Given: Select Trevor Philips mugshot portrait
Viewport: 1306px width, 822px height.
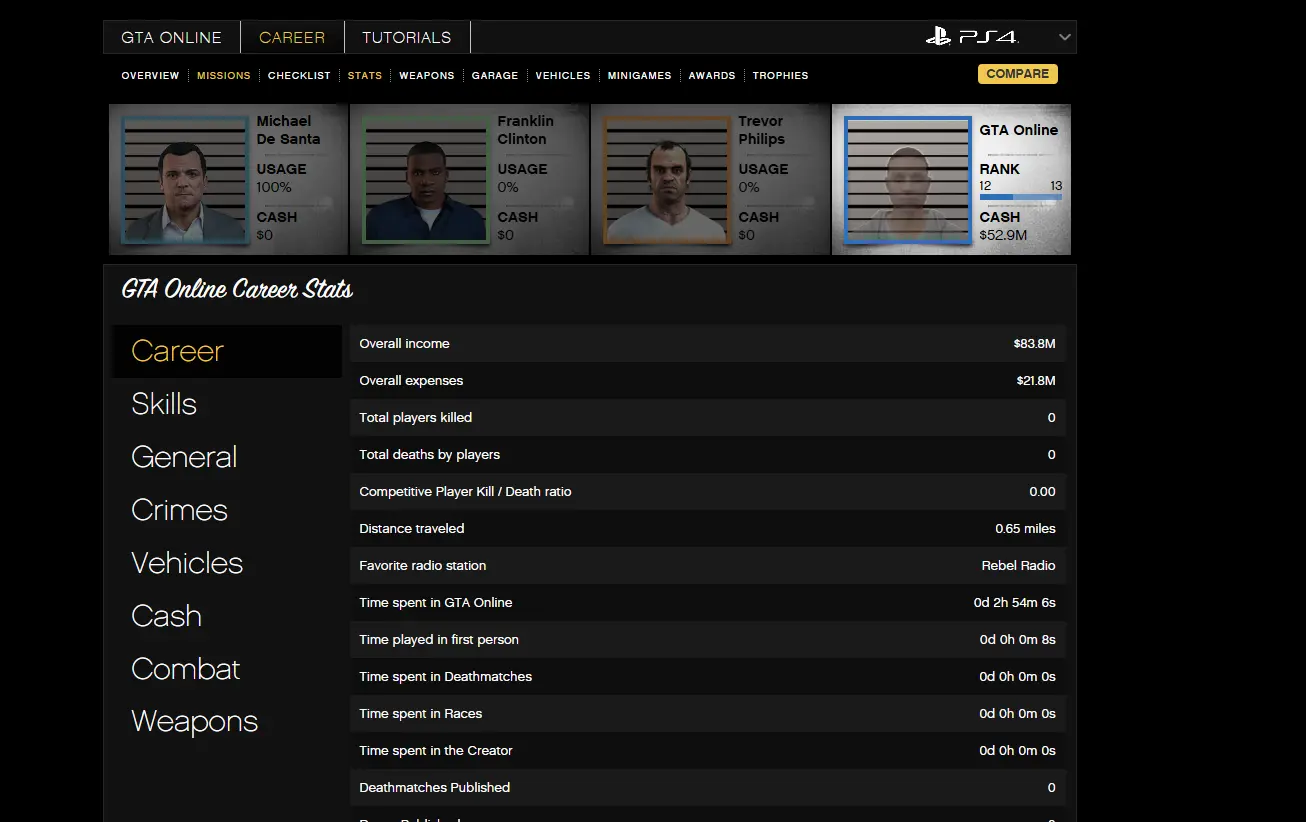Looking at the screenshot, I should click(667, 180).
